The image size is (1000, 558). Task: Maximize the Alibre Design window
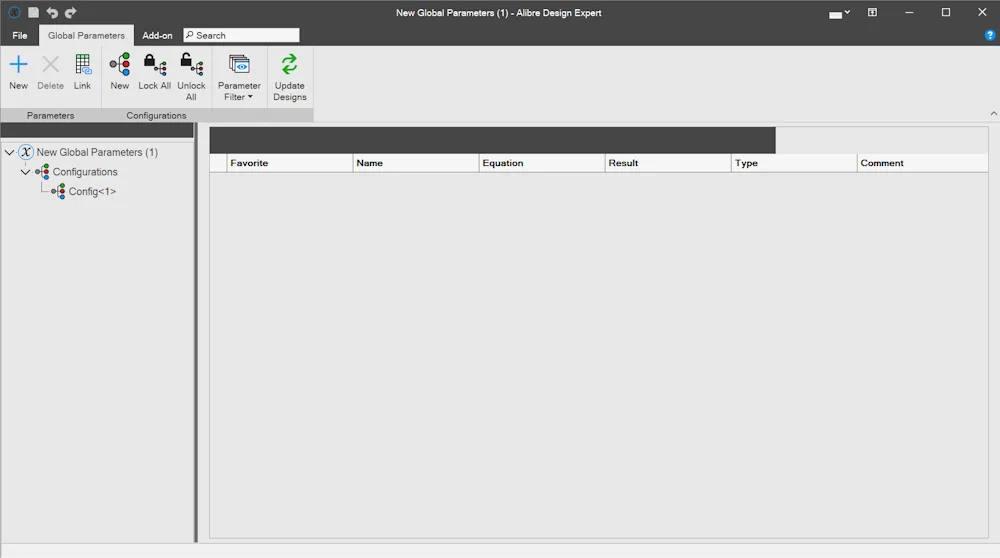(946, 12)
